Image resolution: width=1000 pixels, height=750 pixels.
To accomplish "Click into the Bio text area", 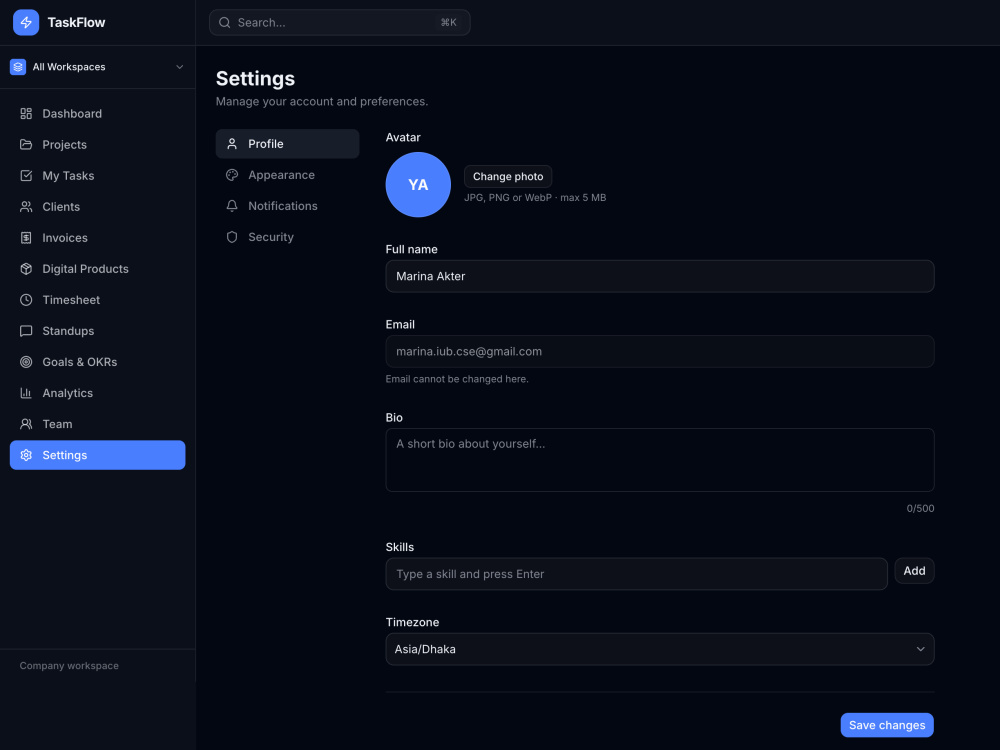I will pos(659,460).
